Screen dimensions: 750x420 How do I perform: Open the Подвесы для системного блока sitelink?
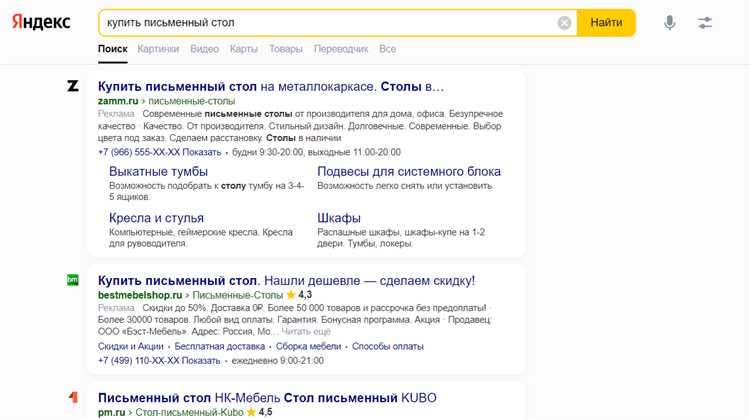click(409, 171)
